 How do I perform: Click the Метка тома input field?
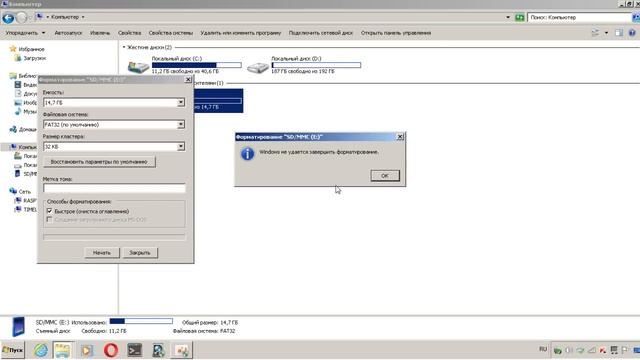tap(114, 188)
